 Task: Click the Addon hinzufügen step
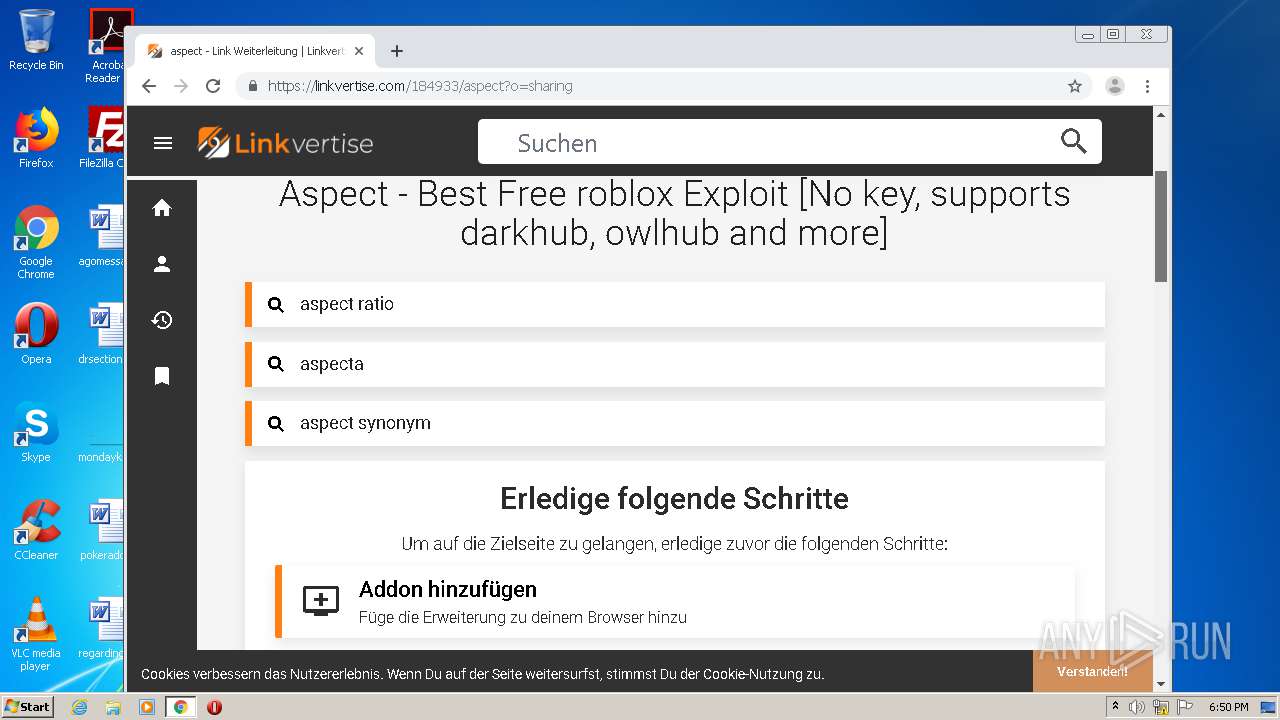coord(675,602)
